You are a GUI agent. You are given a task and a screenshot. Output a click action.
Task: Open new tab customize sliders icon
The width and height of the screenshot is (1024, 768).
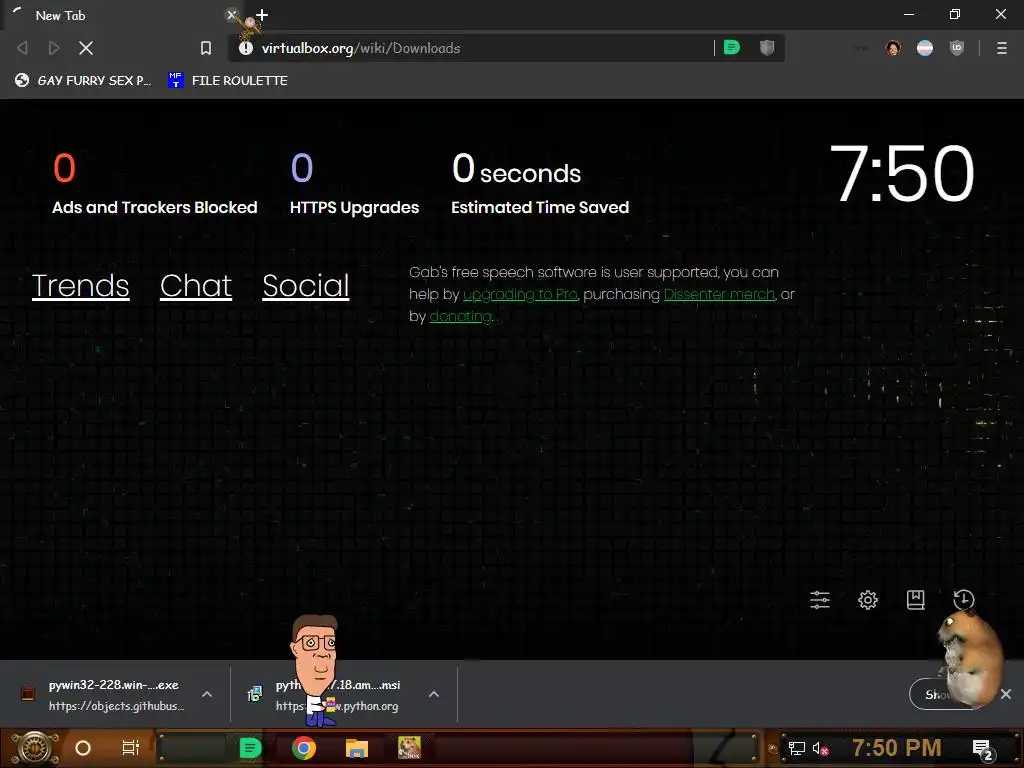coord(820,600)
